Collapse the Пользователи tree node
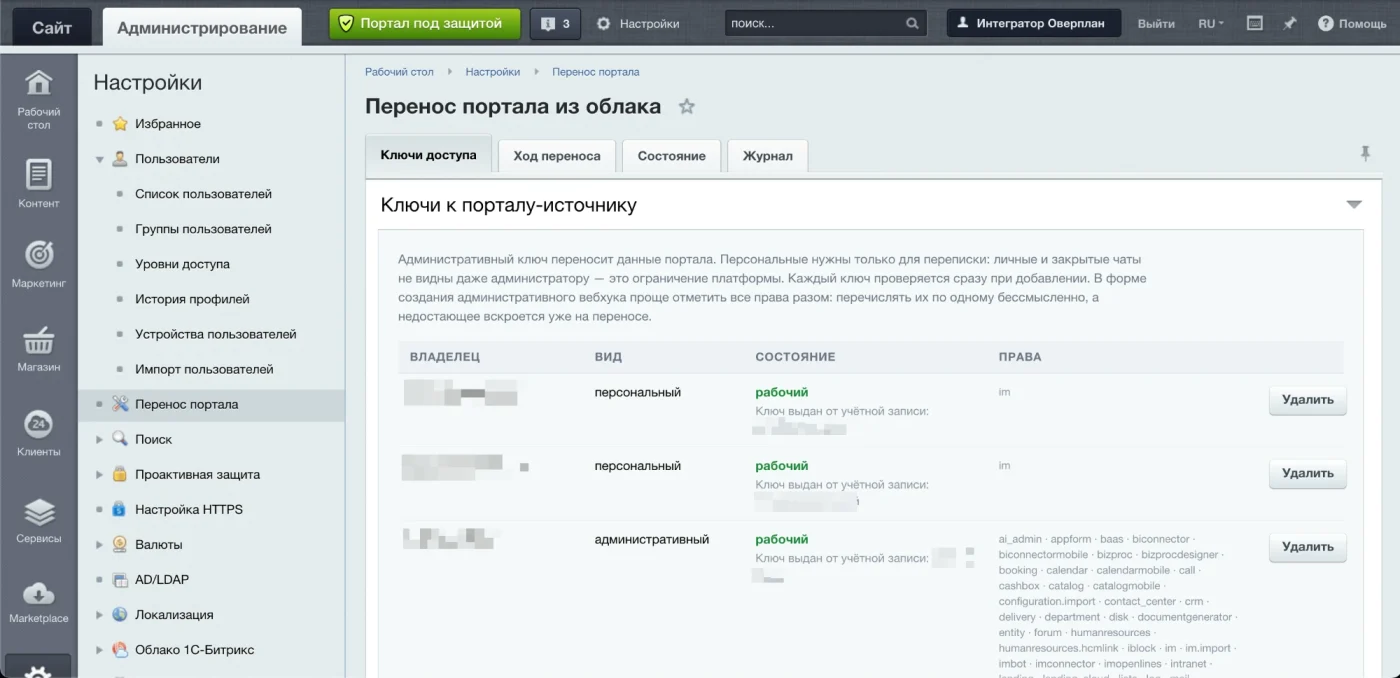The image size is (1400, 678). point(99,159)
